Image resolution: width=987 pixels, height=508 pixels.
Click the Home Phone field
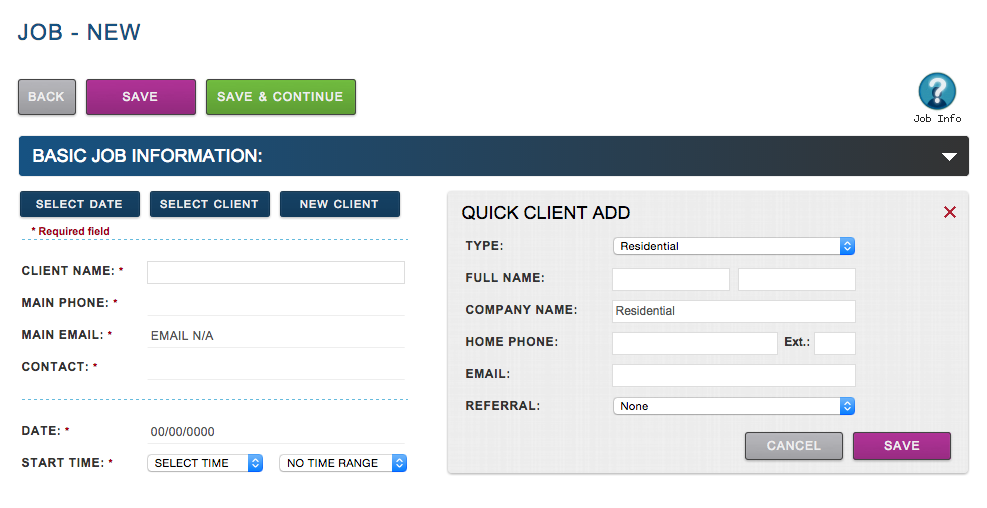tap(694, 343)
